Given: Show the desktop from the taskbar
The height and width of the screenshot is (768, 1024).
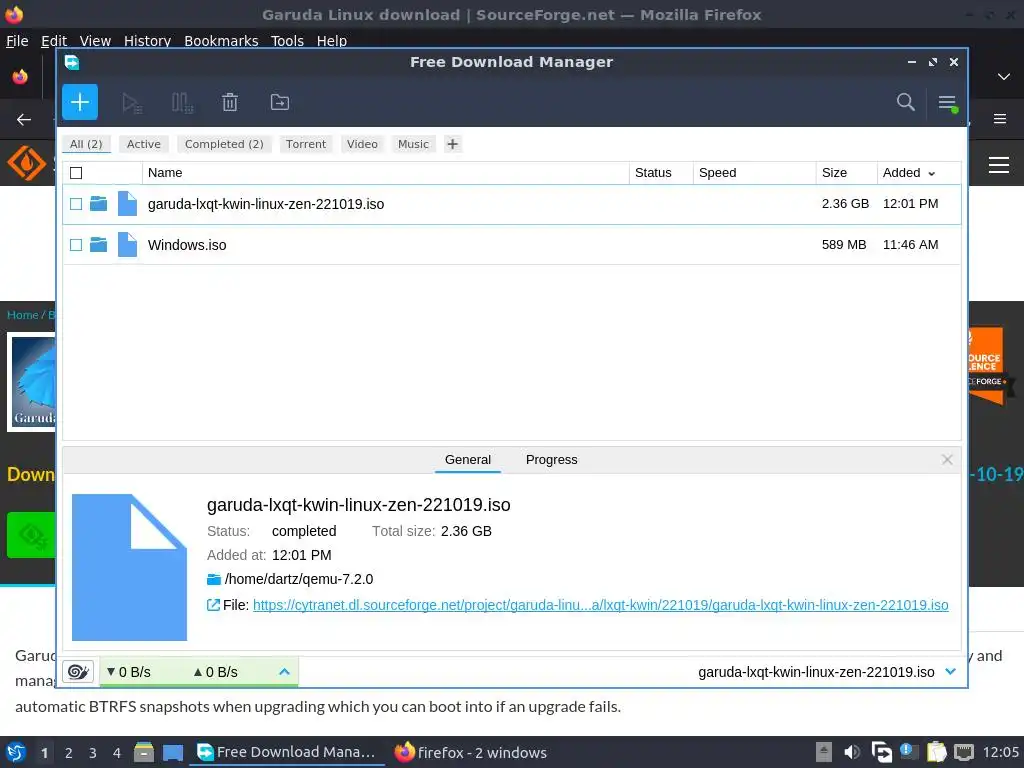Looking at the screenshot, I should coord(172,752).
